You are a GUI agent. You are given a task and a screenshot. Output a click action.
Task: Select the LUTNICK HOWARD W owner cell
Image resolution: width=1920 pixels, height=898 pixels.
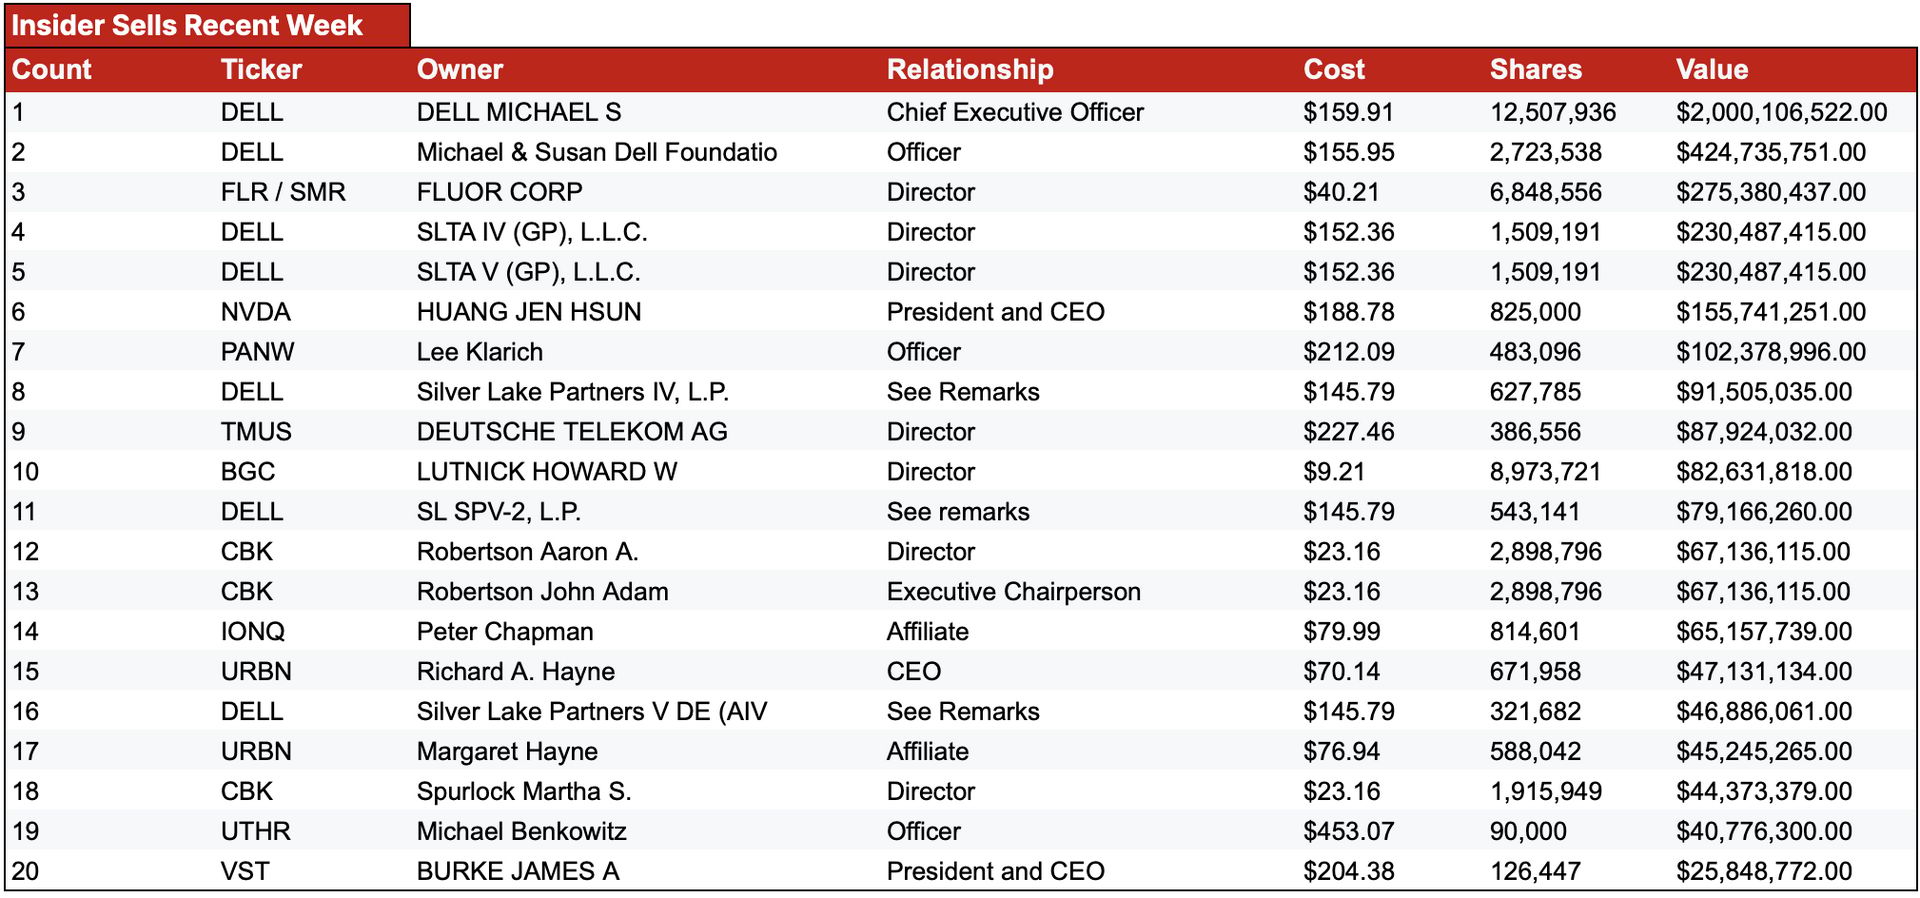[547, 472]
